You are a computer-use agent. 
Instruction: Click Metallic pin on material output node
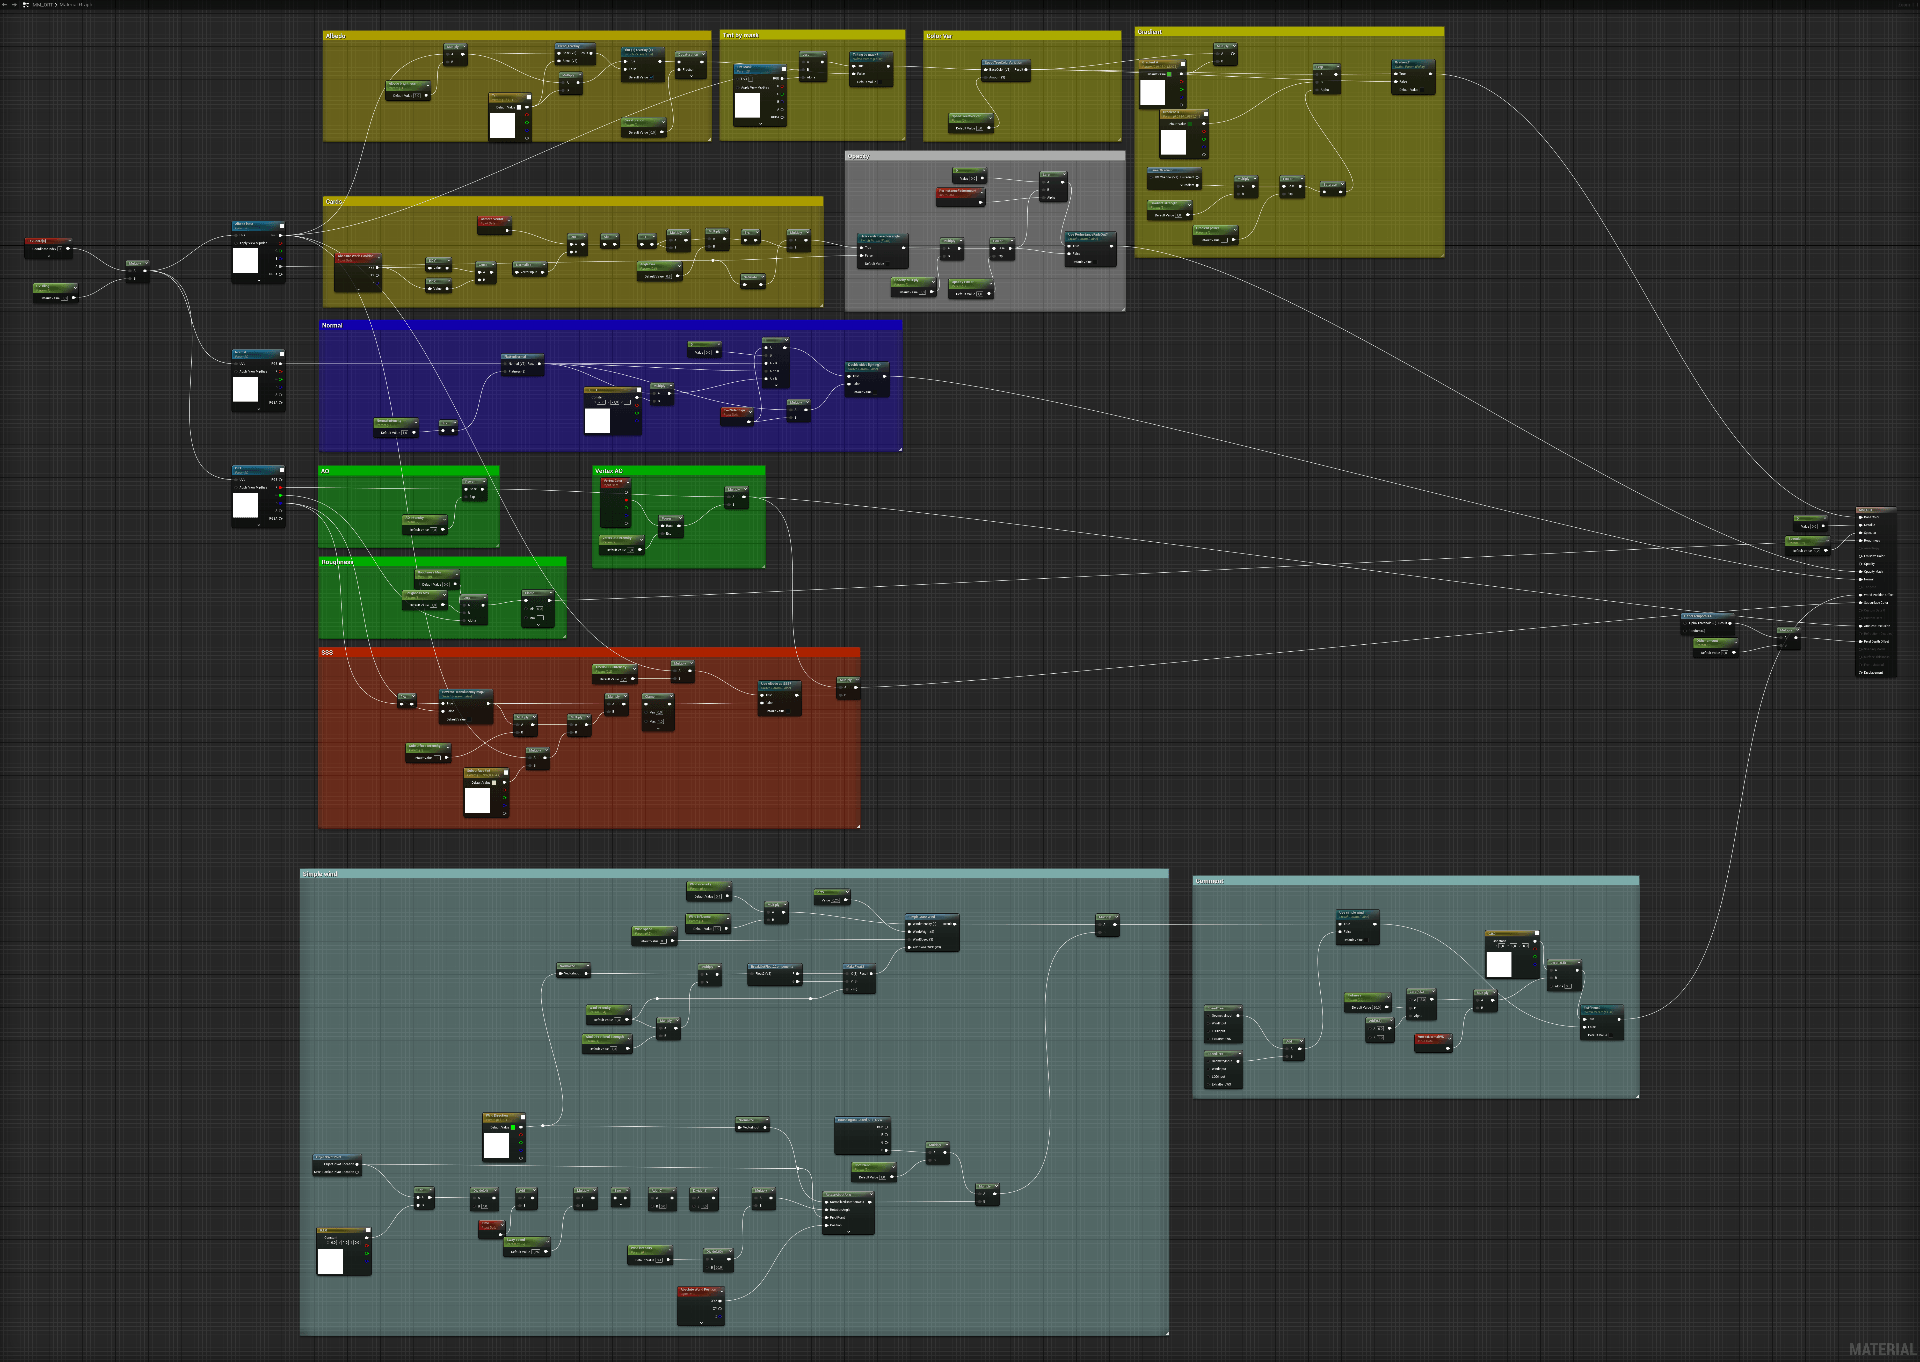tap(1860, 525)
